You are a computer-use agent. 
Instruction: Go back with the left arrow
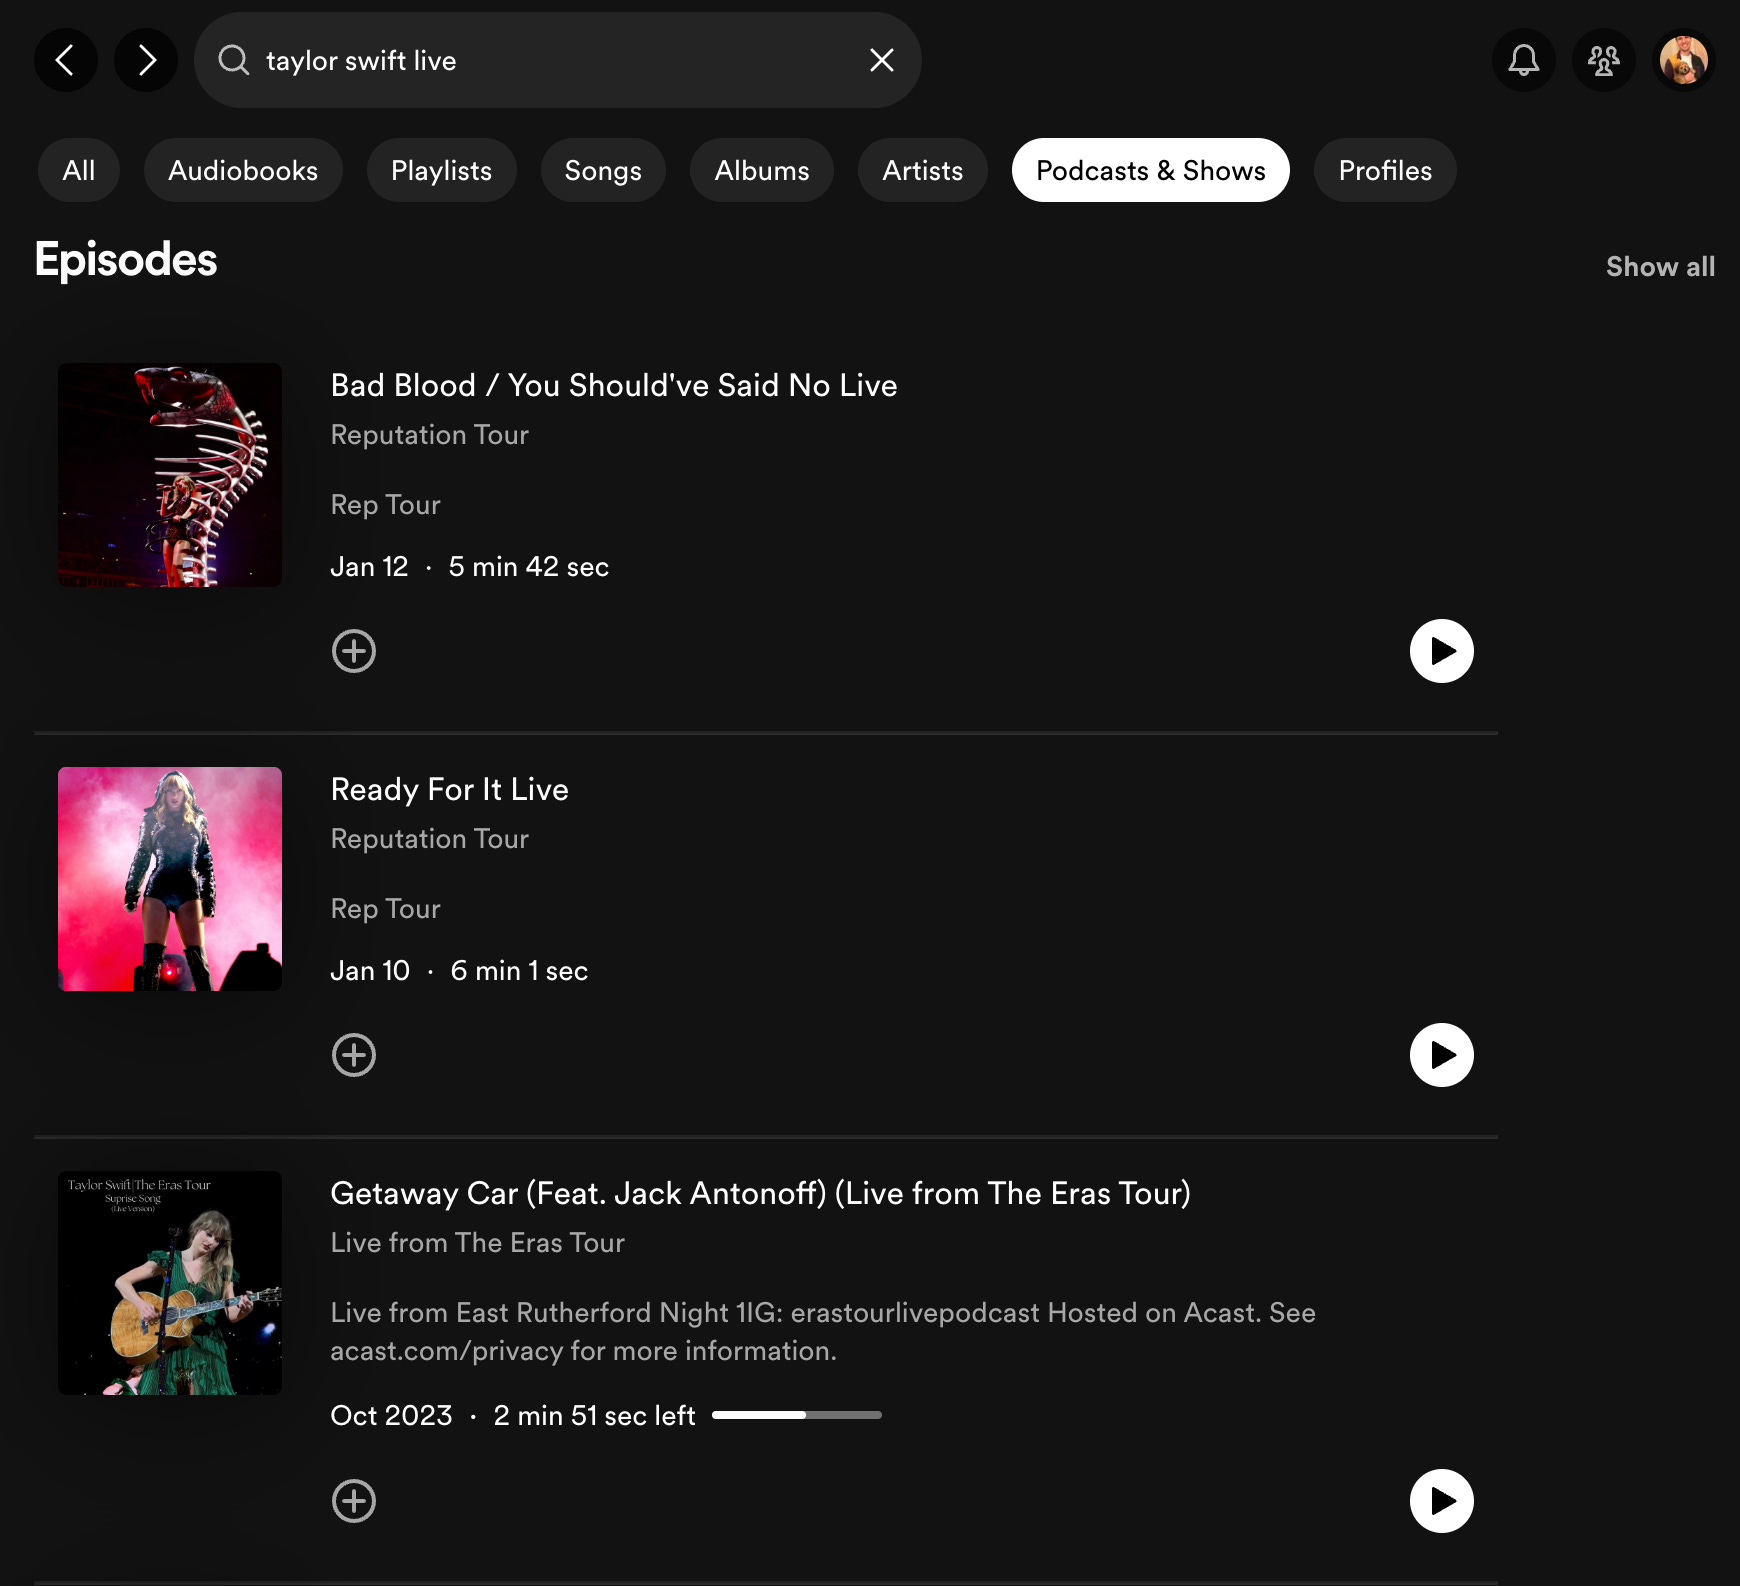(65, 60)
